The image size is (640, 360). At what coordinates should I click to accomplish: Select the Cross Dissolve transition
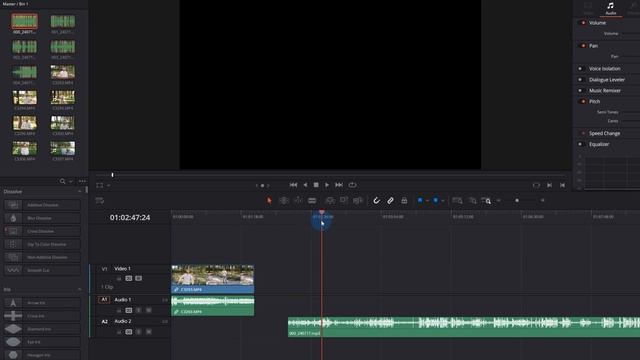(x=42, y=231)
